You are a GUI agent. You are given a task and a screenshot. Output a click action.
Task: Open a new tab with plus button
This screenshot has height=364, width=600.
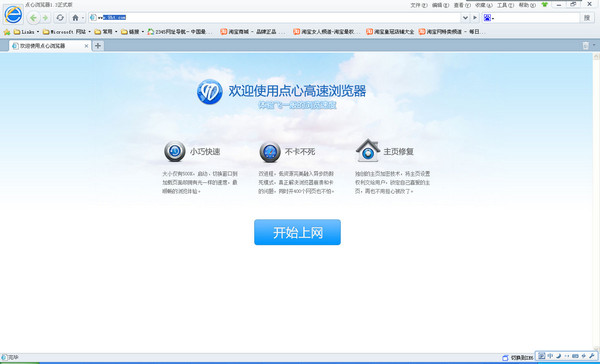(98, 46)
